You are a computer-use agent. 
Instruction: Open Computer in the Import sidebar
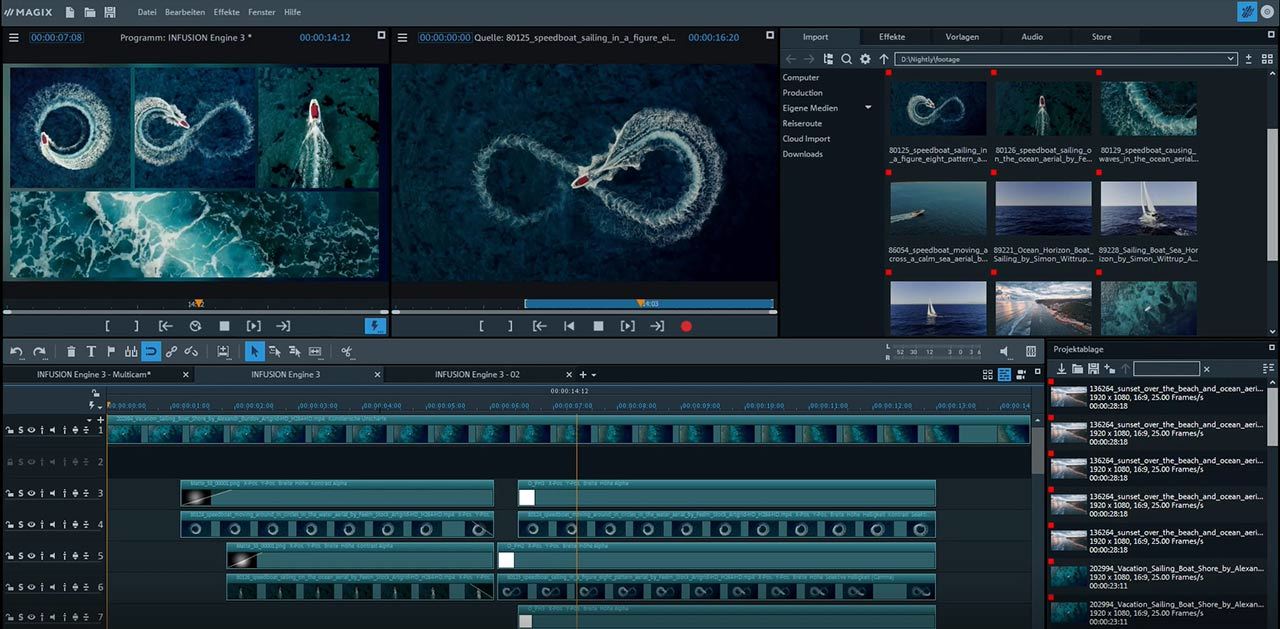[x=801, y=77]
